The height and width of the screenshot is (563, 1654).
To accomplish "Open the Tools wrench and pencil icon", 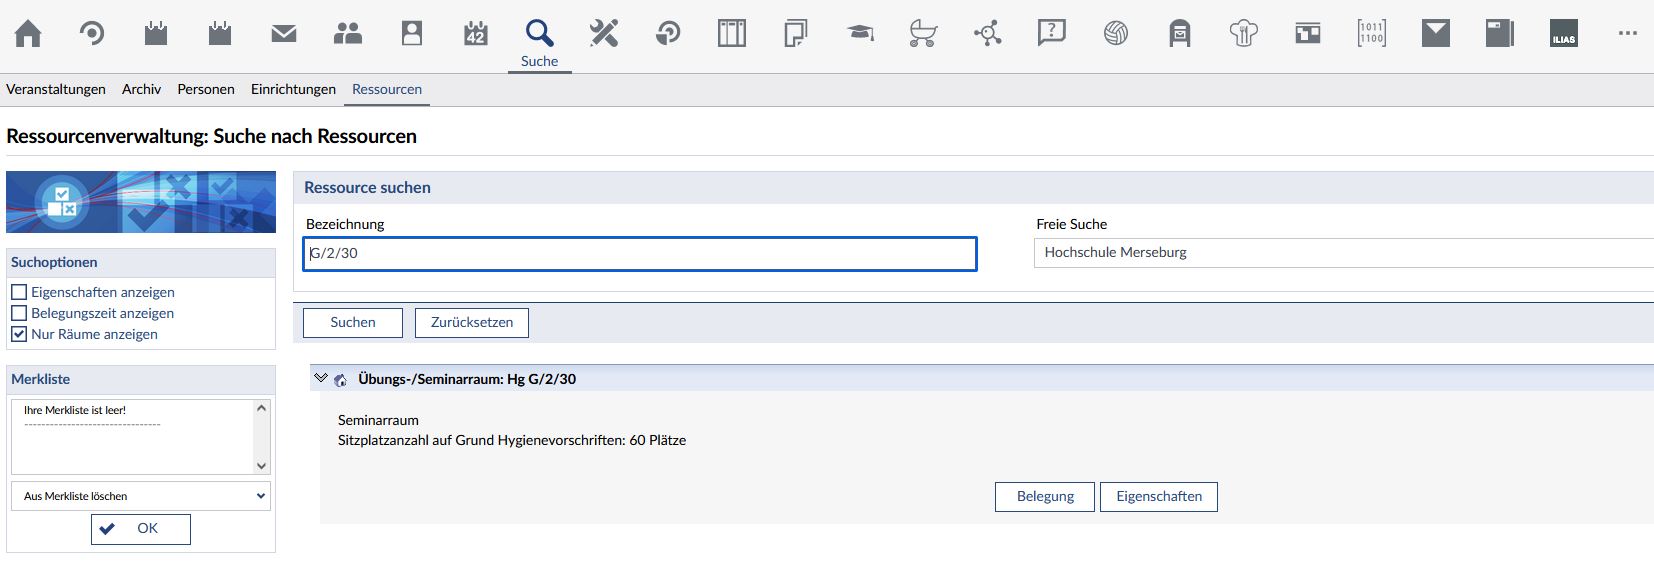I will pyautogui.click(x=604, y=34).
